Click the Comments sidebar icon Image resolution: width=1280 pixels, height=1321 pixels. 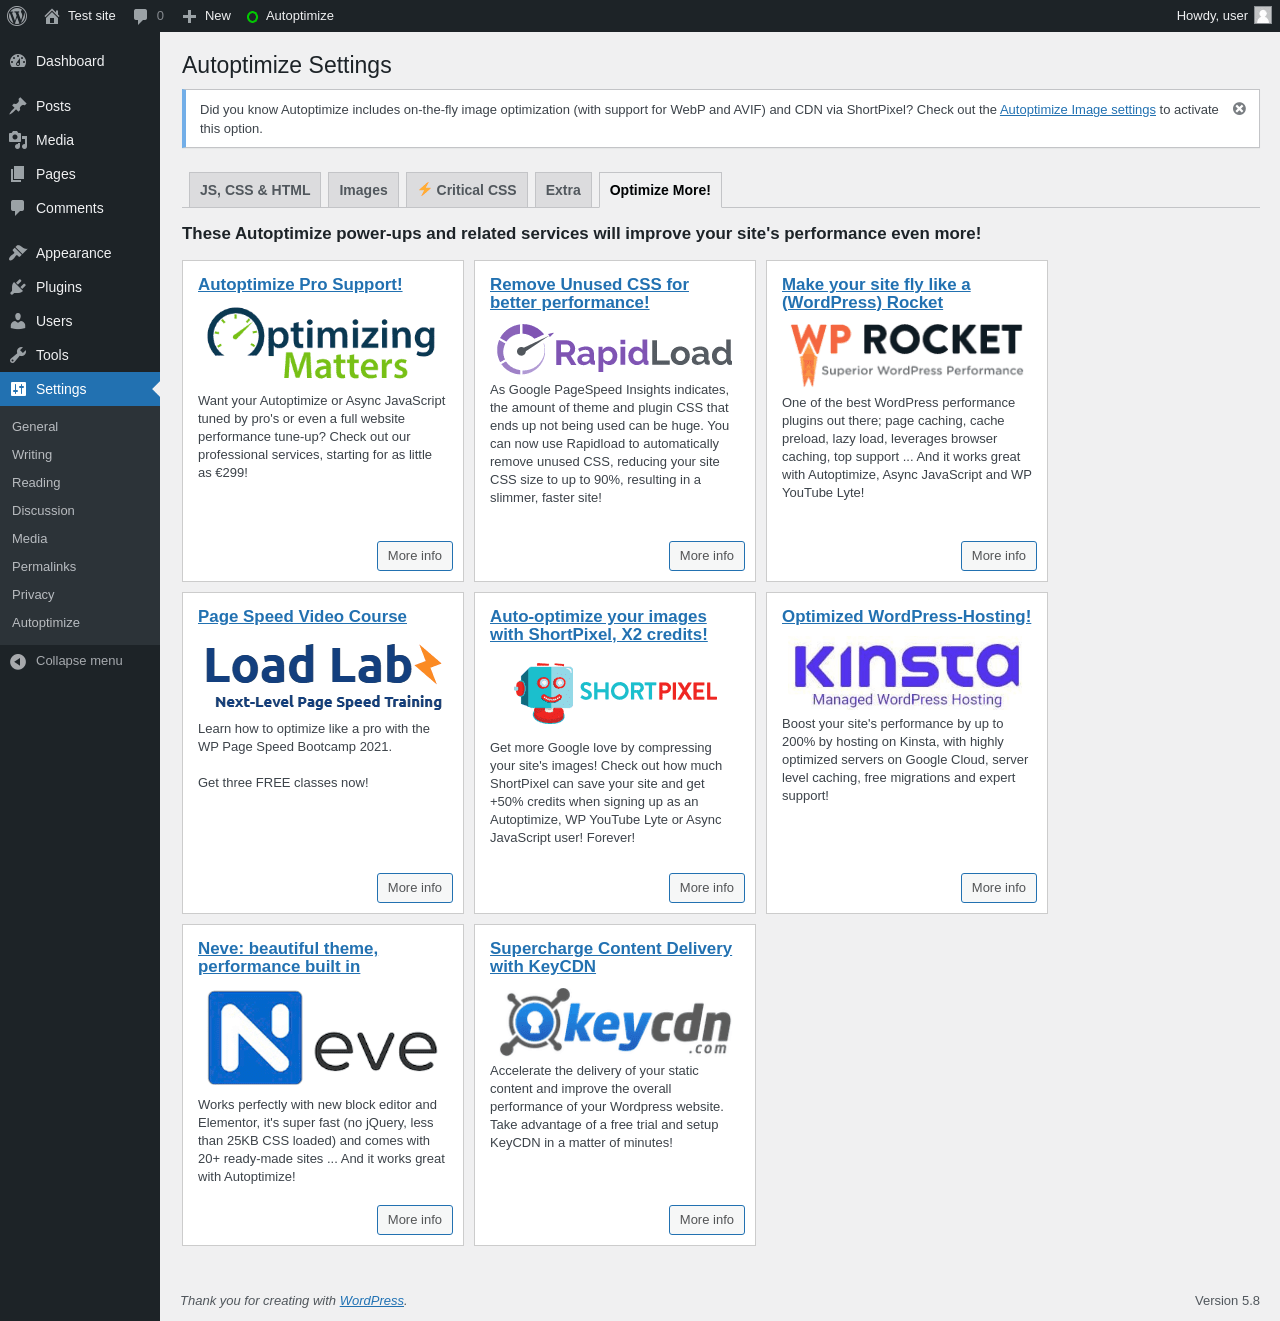click(x=18, y=208)
